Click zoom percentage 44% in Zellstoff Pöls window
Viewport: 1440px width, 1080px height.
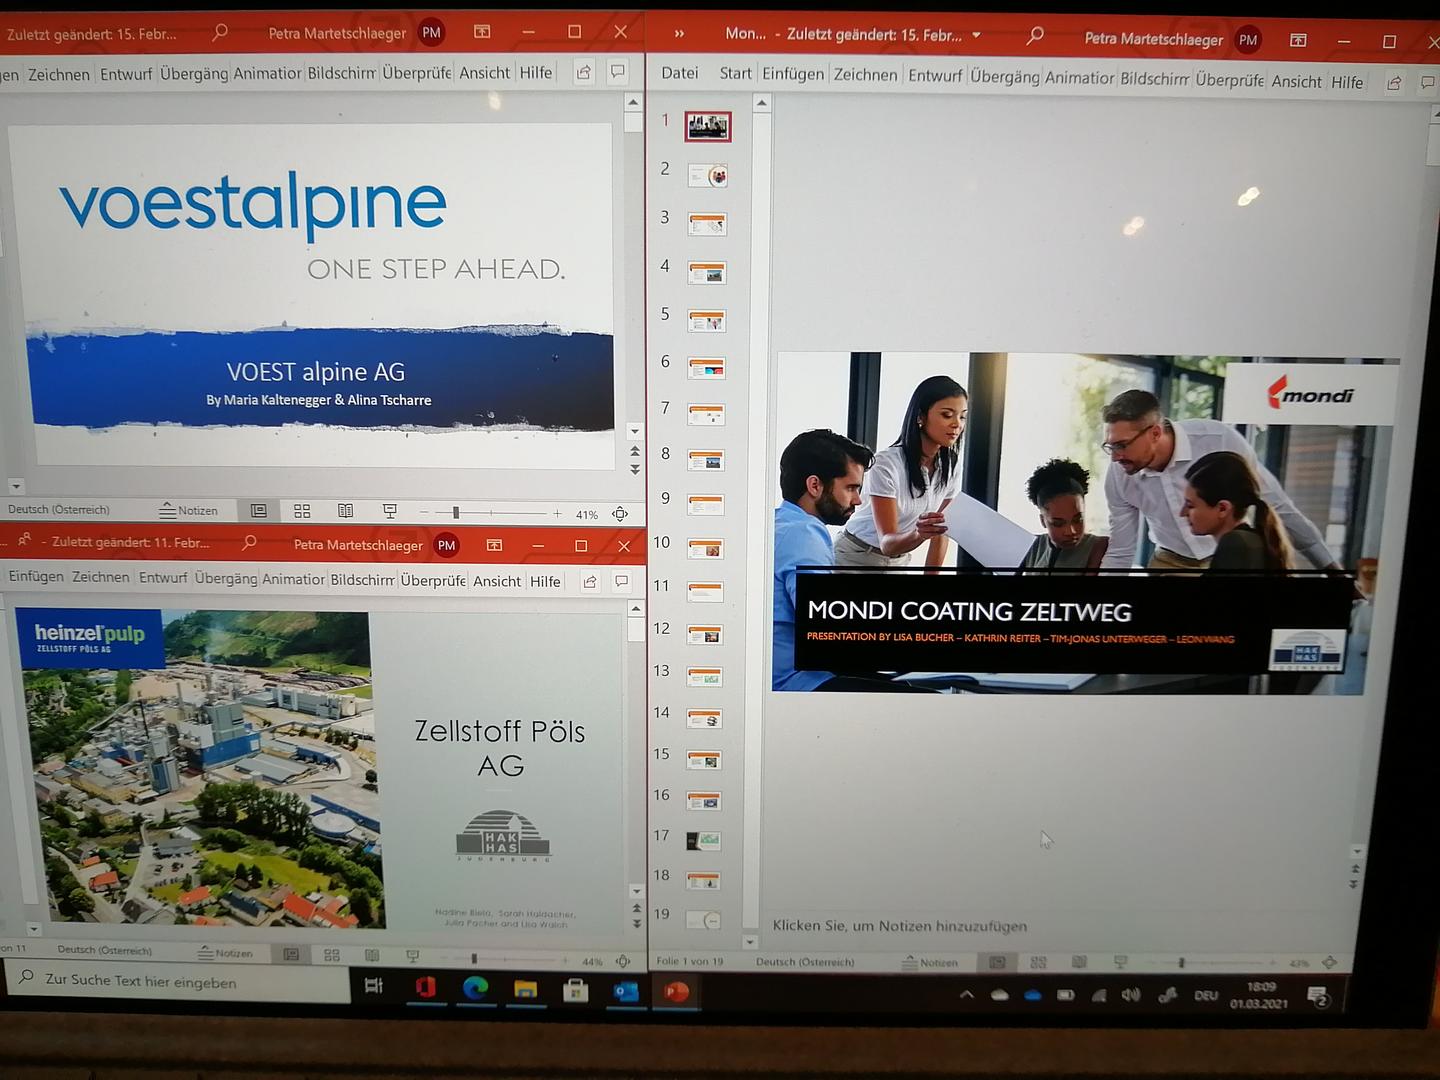[592, 961]
